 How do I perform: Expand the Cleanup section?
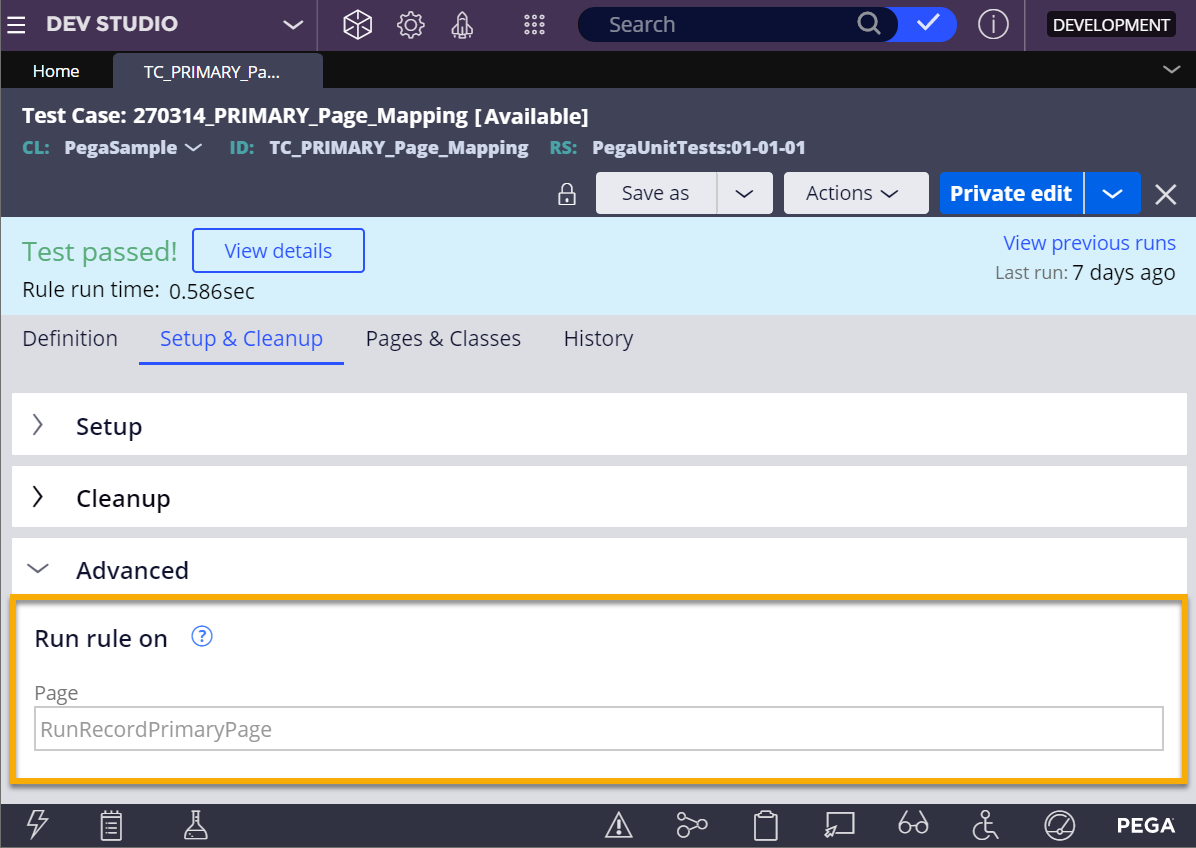pos(38,498)
